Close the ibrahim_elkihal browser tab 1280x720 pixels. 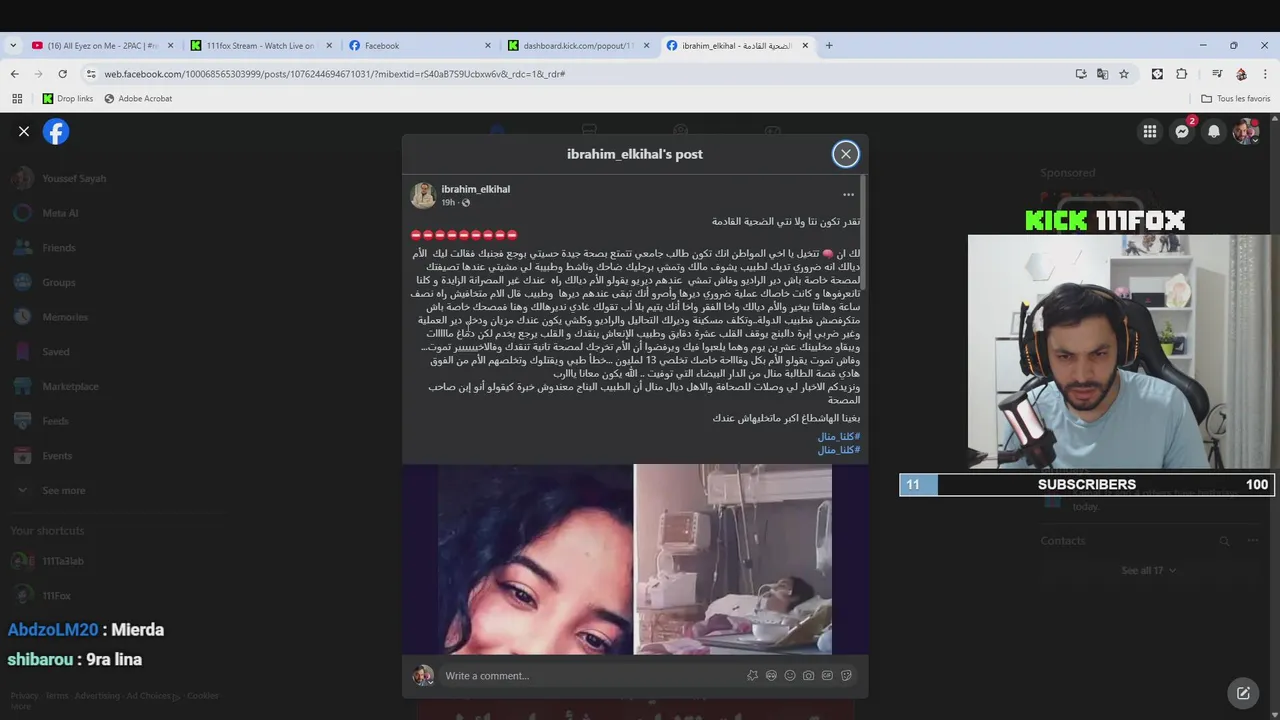pyautogui.click(x=805, y=45)
